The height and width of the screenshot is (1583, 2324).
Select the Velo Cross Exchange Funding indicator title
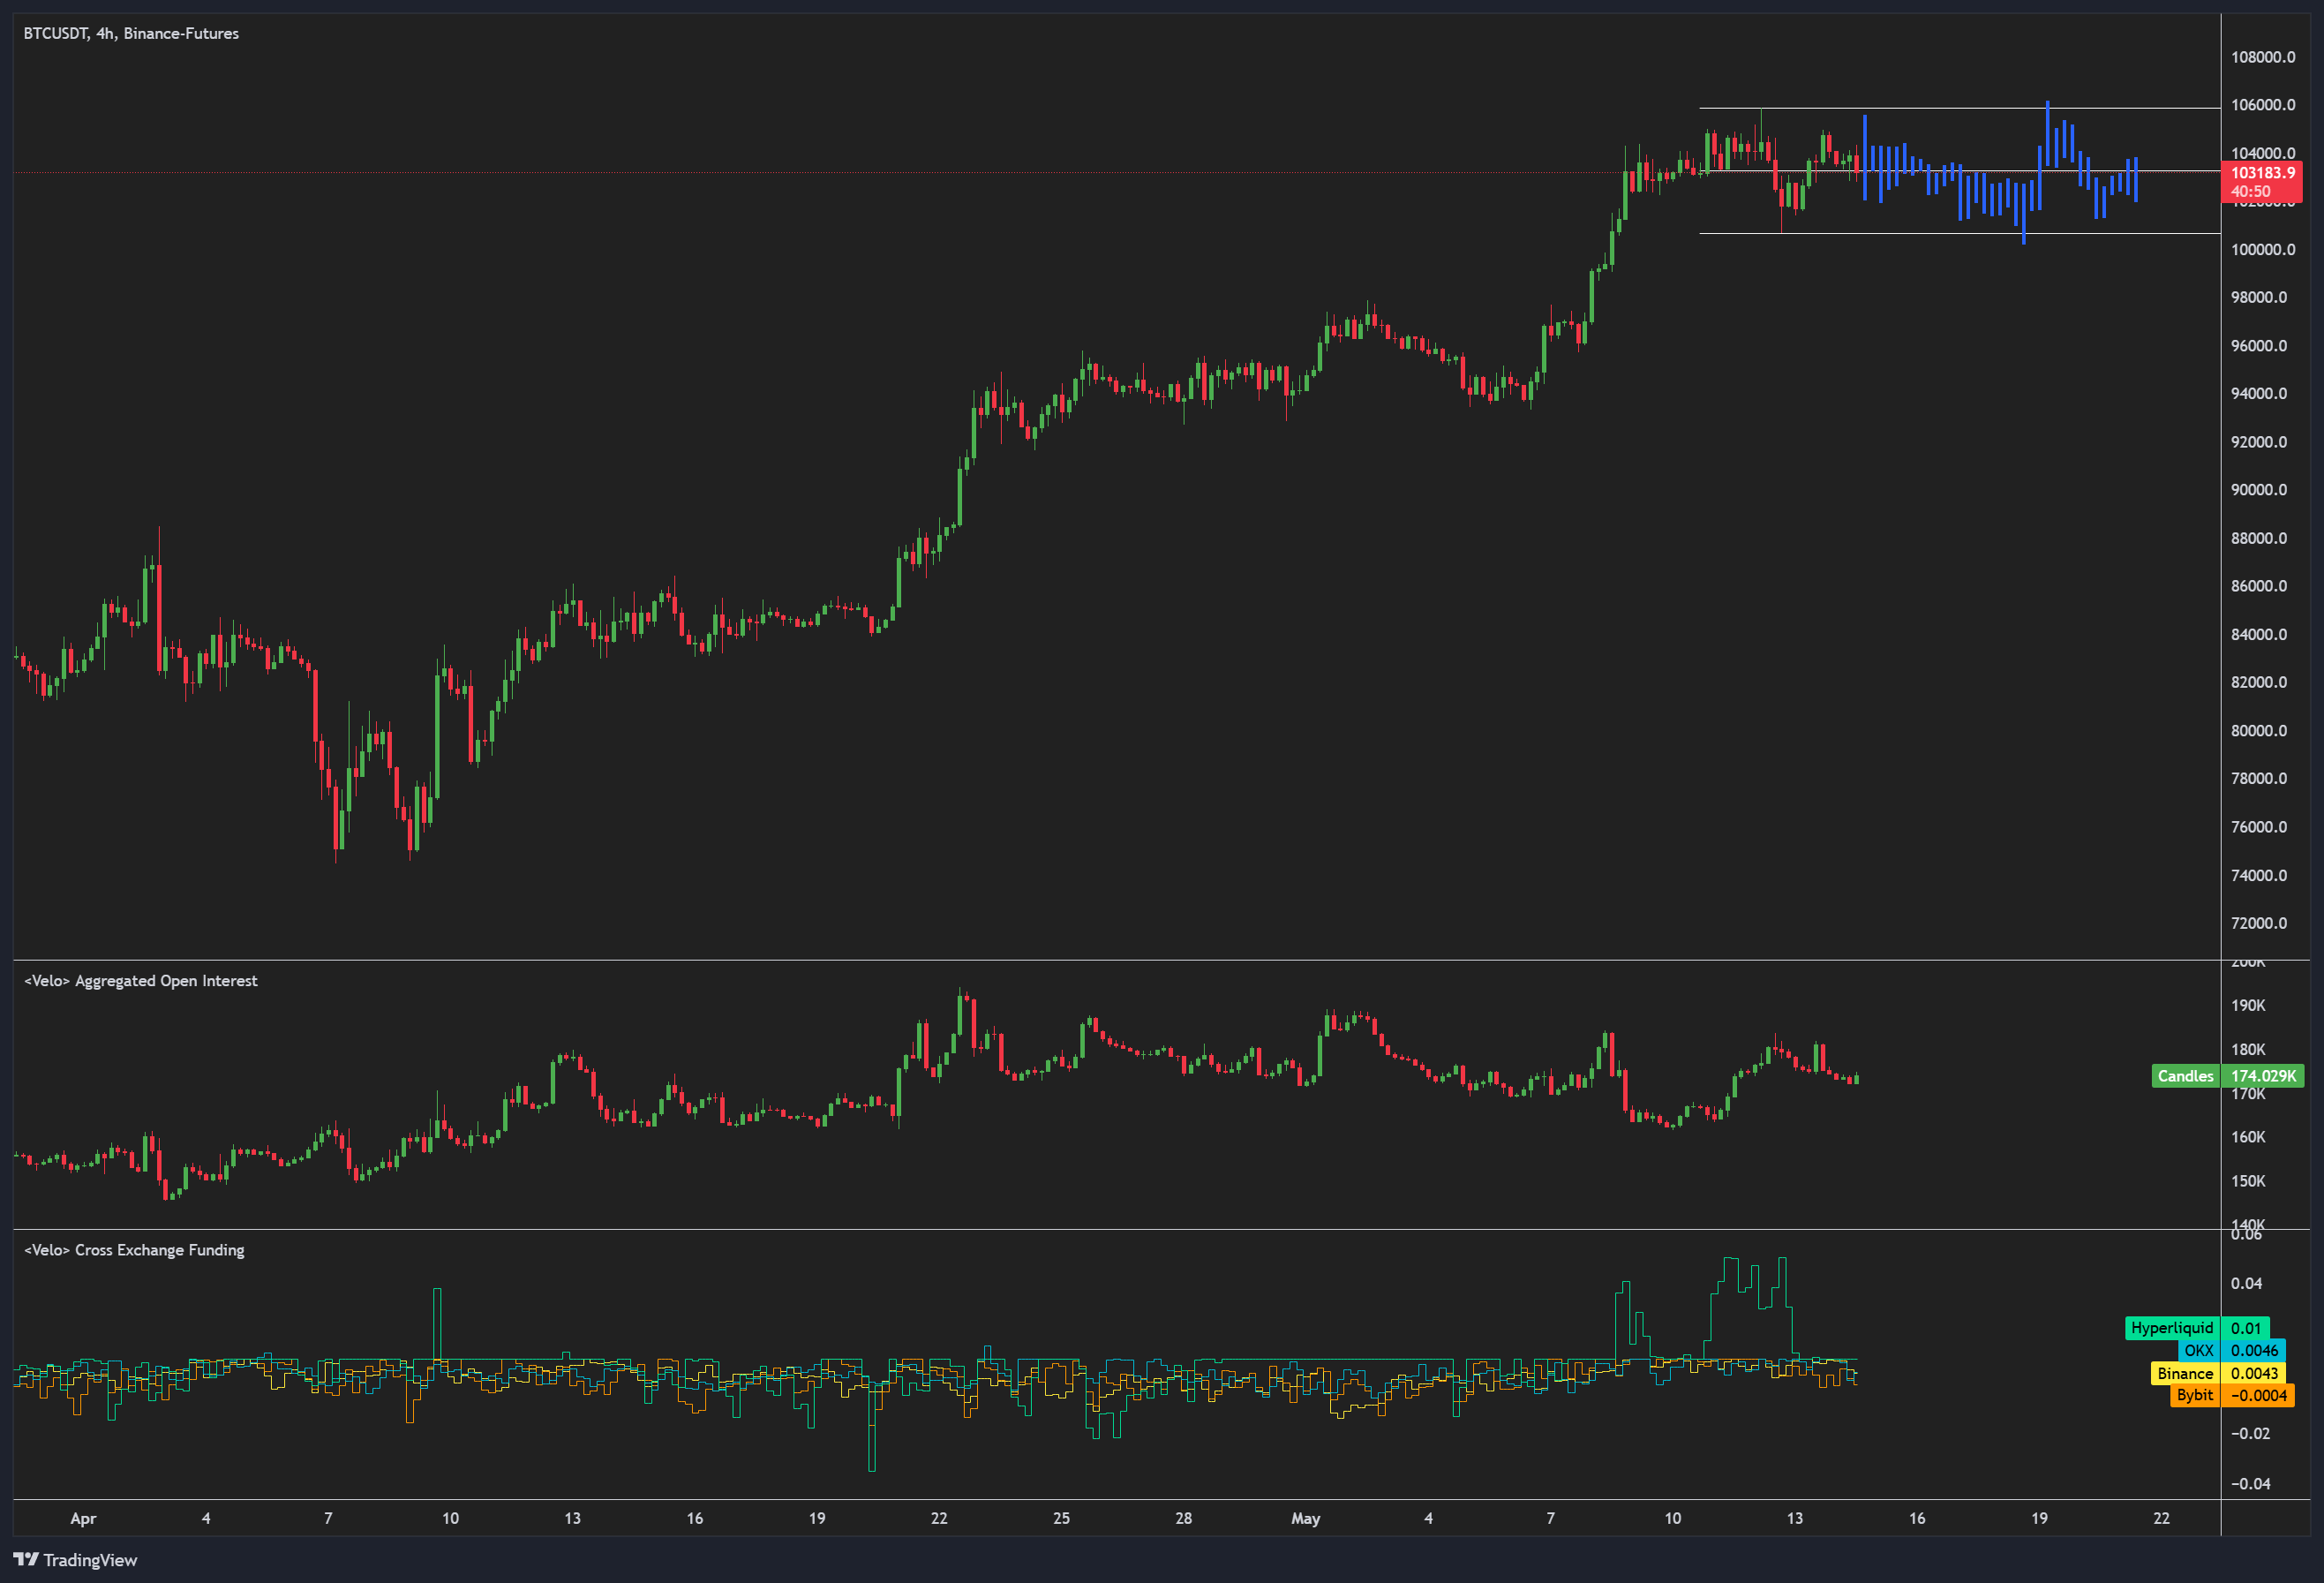134,1250
